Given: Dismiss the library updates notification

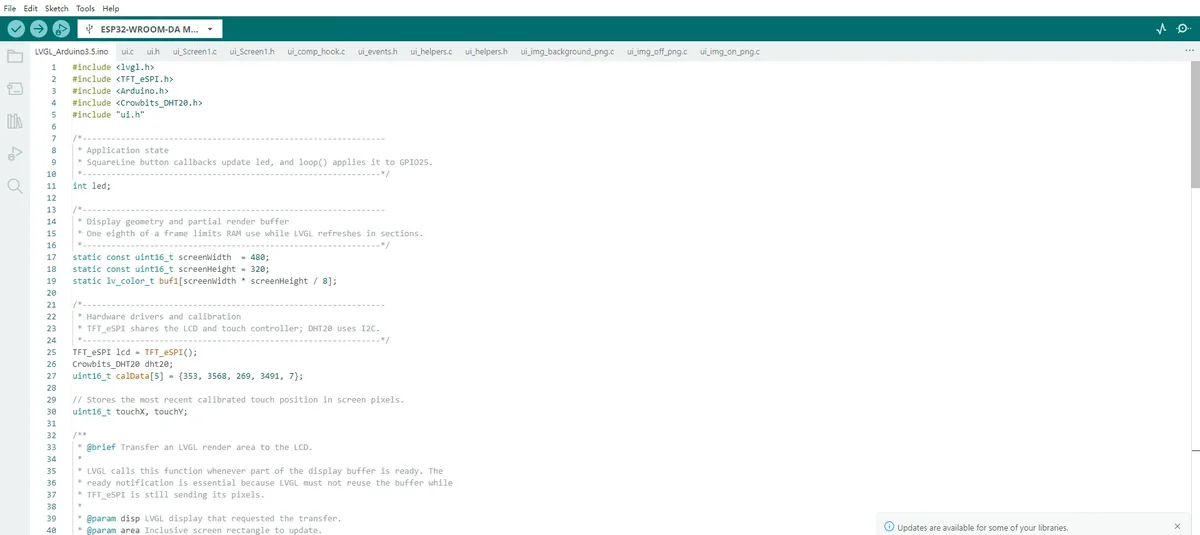Looking at the screenshot, I should tap(1177, 526).
